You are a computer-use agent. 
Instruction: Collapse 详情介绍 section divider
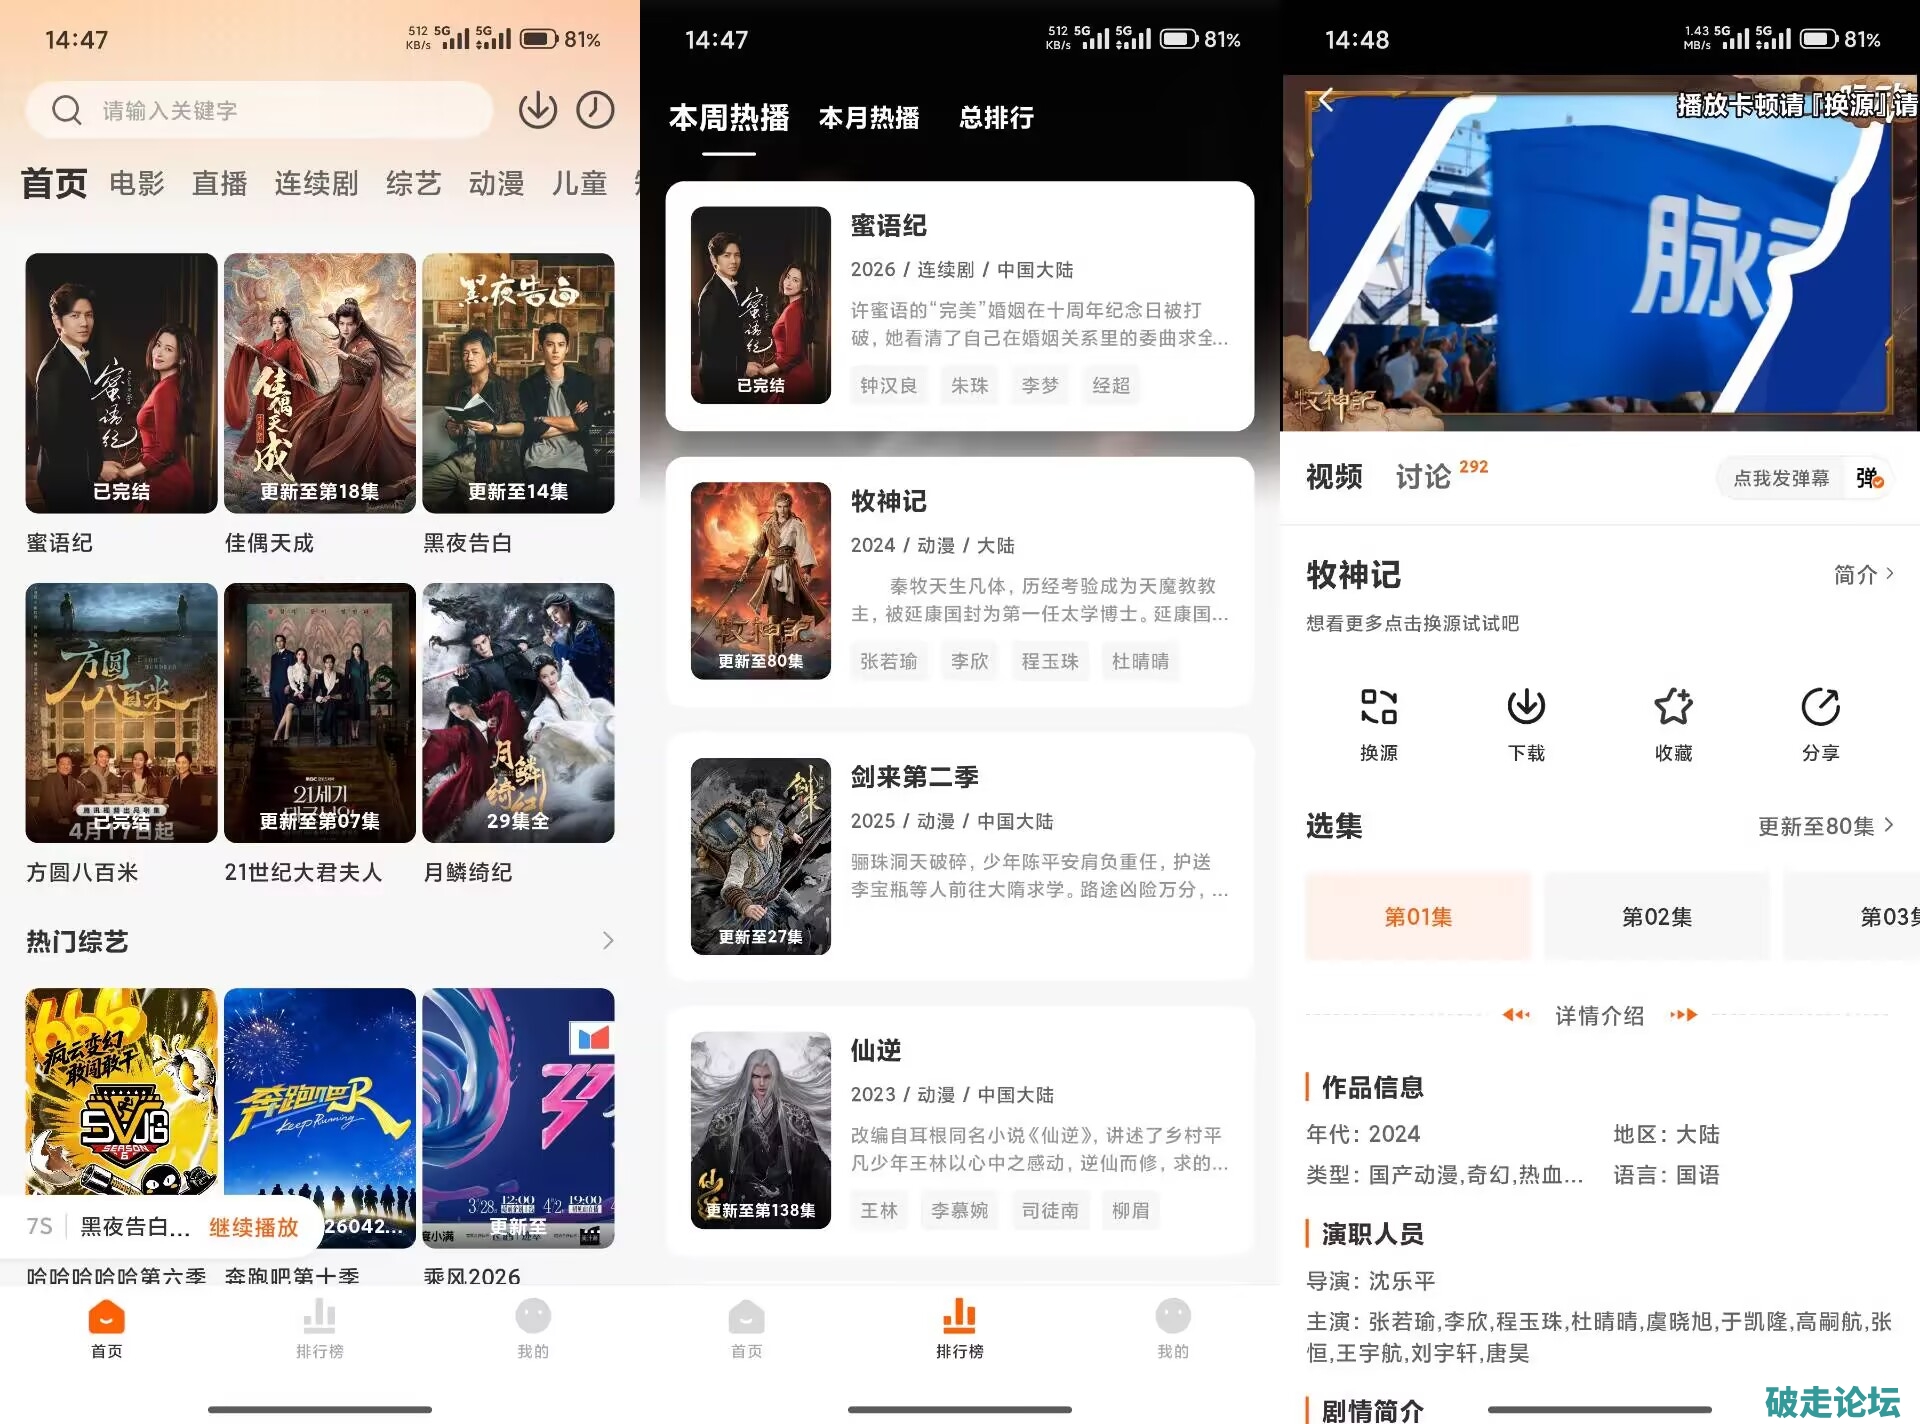(x=1599, y=1016)
